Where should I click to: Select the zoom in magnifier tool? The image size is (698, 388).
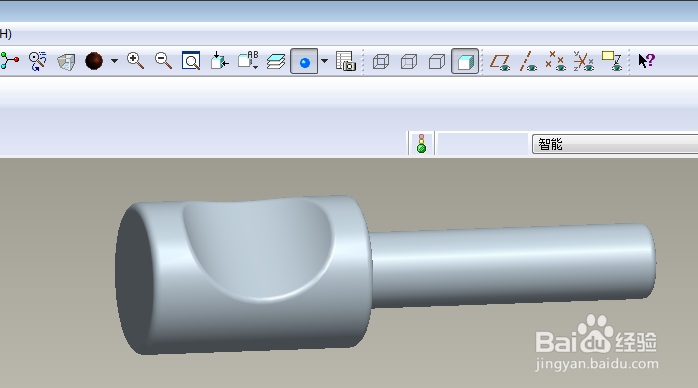135,61
